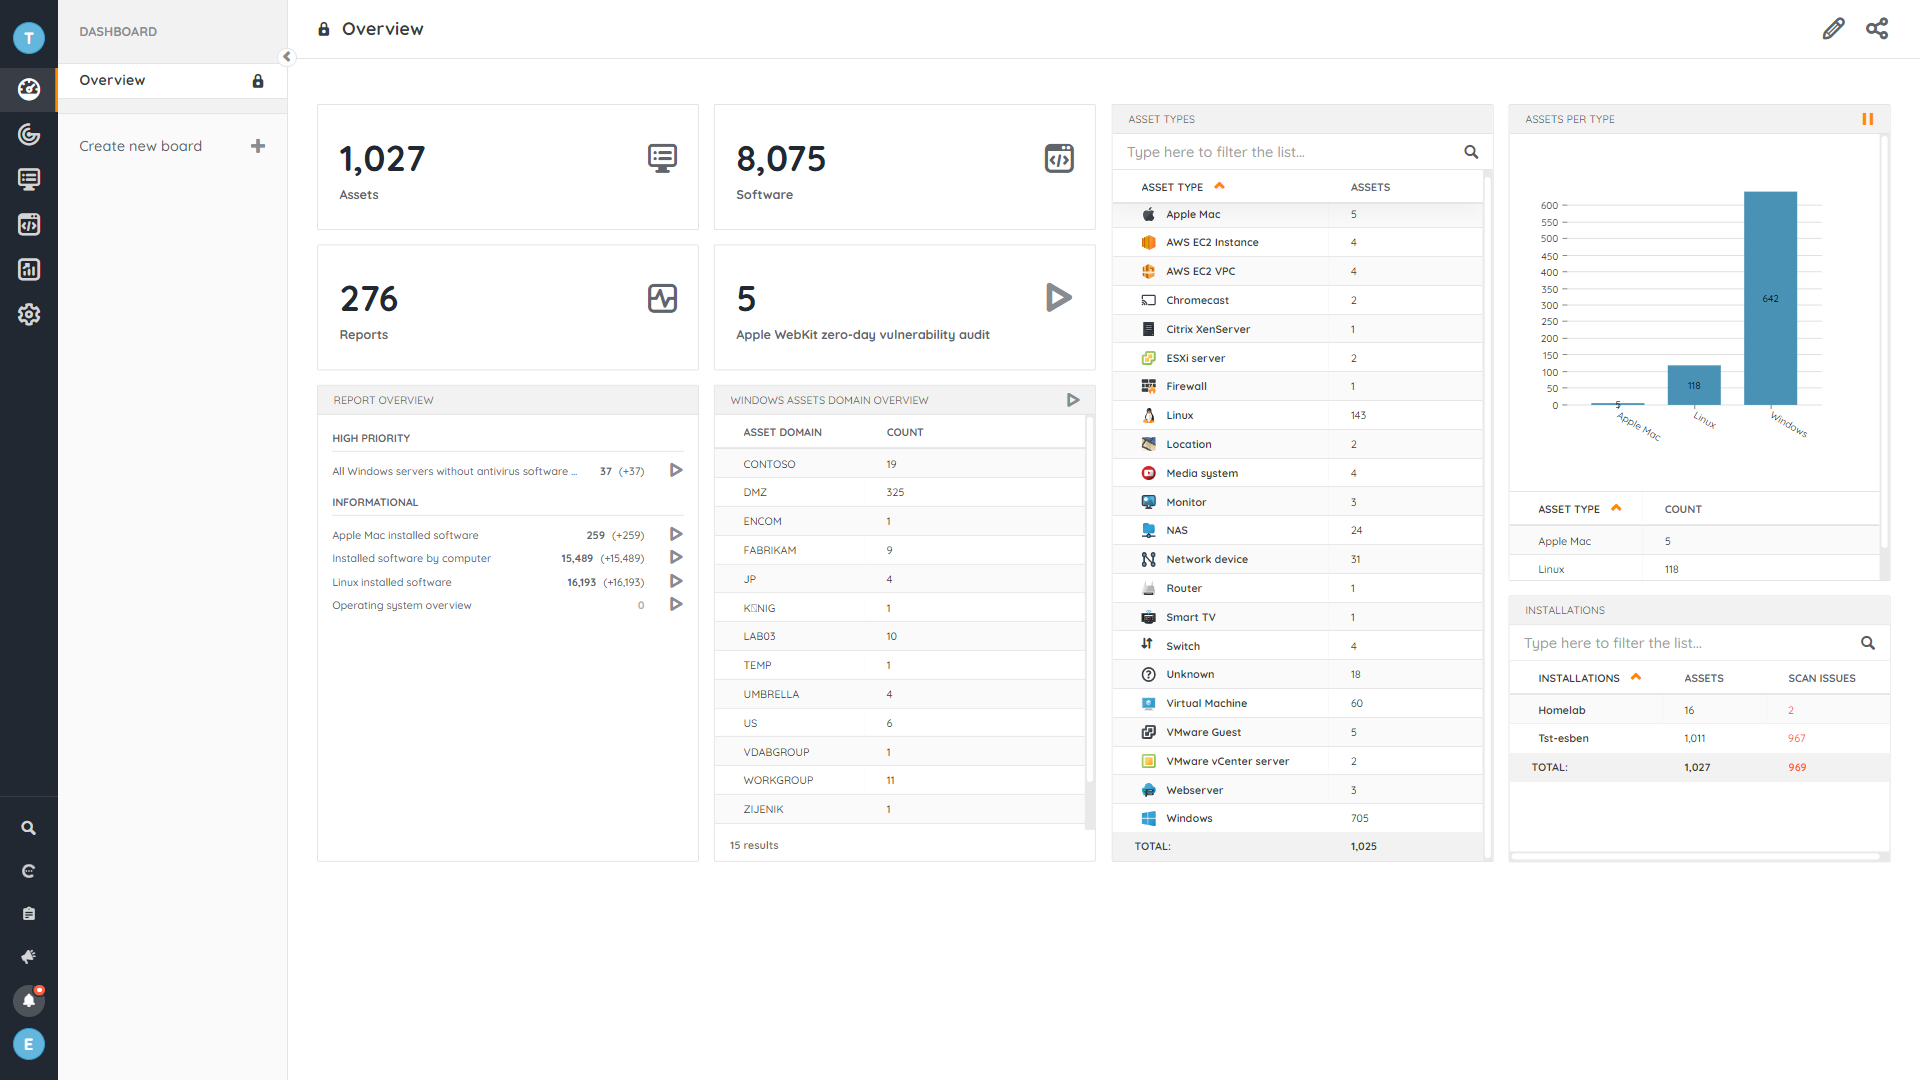
Task: Run Windows Assets Domain Overview report
Action: tap(1073, 400)
